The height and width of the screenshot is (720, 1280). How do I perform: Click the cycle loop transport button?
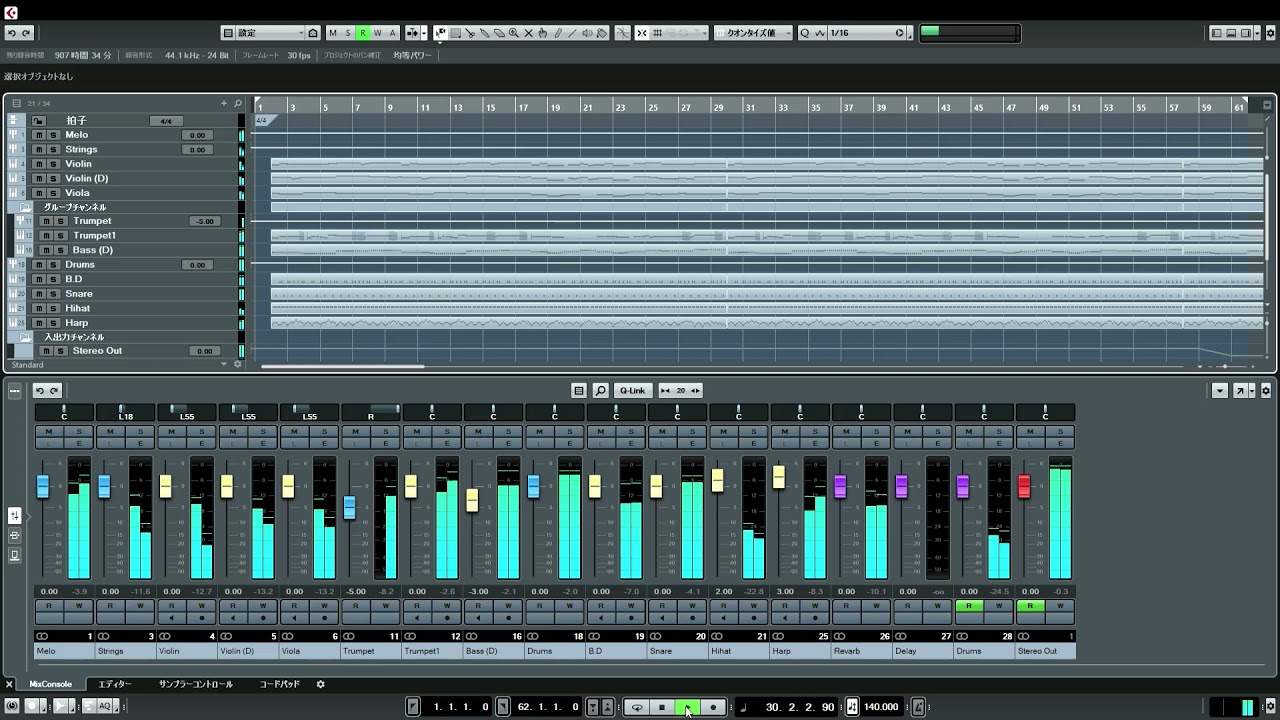pos(637,707)
